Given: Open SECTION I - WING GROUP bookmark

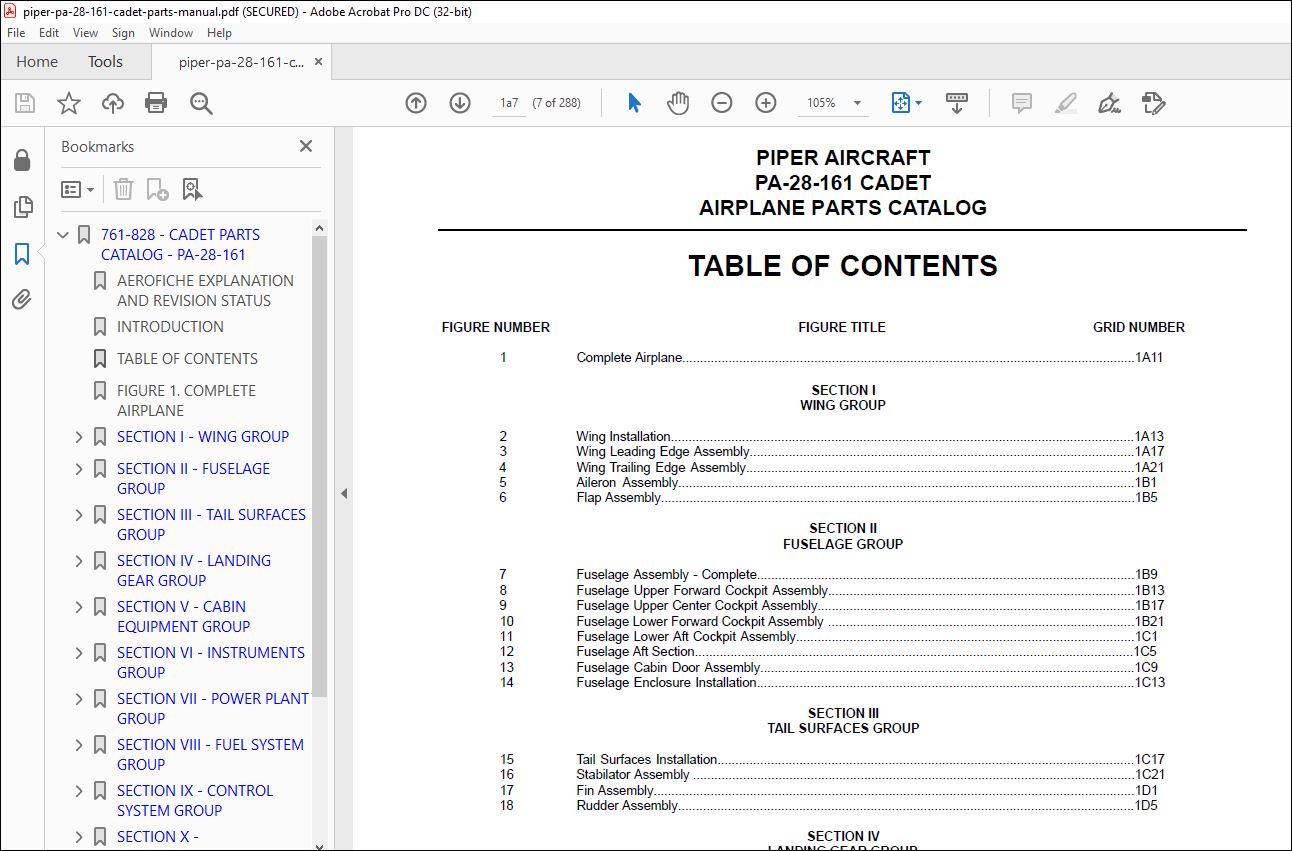Looking at the screenshot, I should coord(203,437).
